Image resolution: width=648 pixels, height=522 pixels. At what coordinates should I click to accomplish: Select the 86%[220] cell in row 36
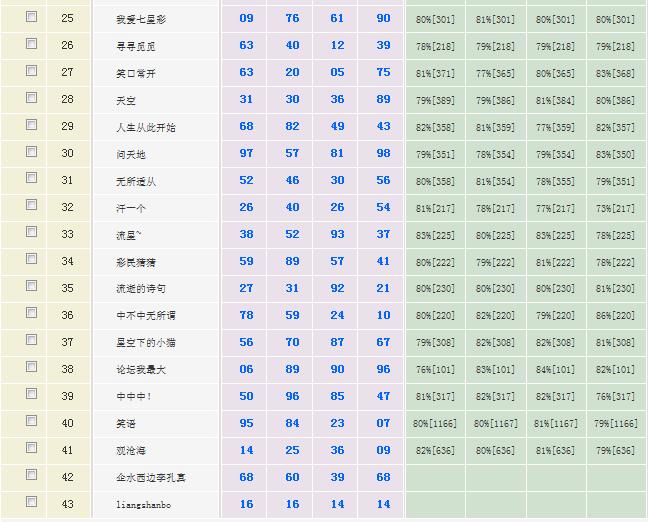[615, 316]
